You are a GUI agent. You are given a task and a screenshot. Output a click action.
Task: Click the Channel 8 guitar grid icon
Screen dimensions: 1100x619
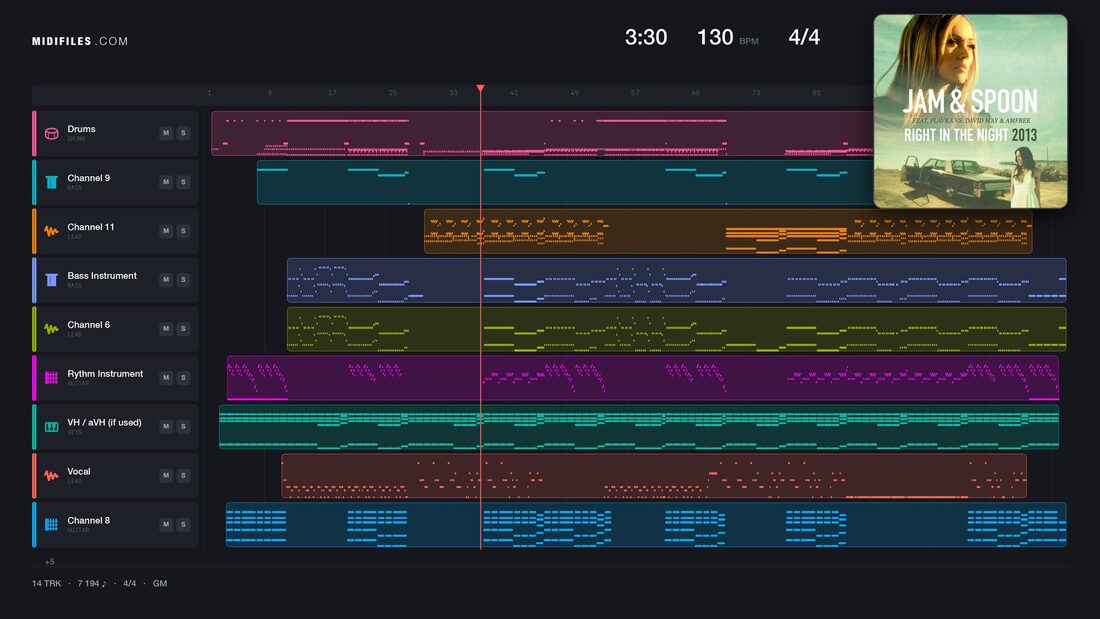pyautogui.click(x=51, y=524)
